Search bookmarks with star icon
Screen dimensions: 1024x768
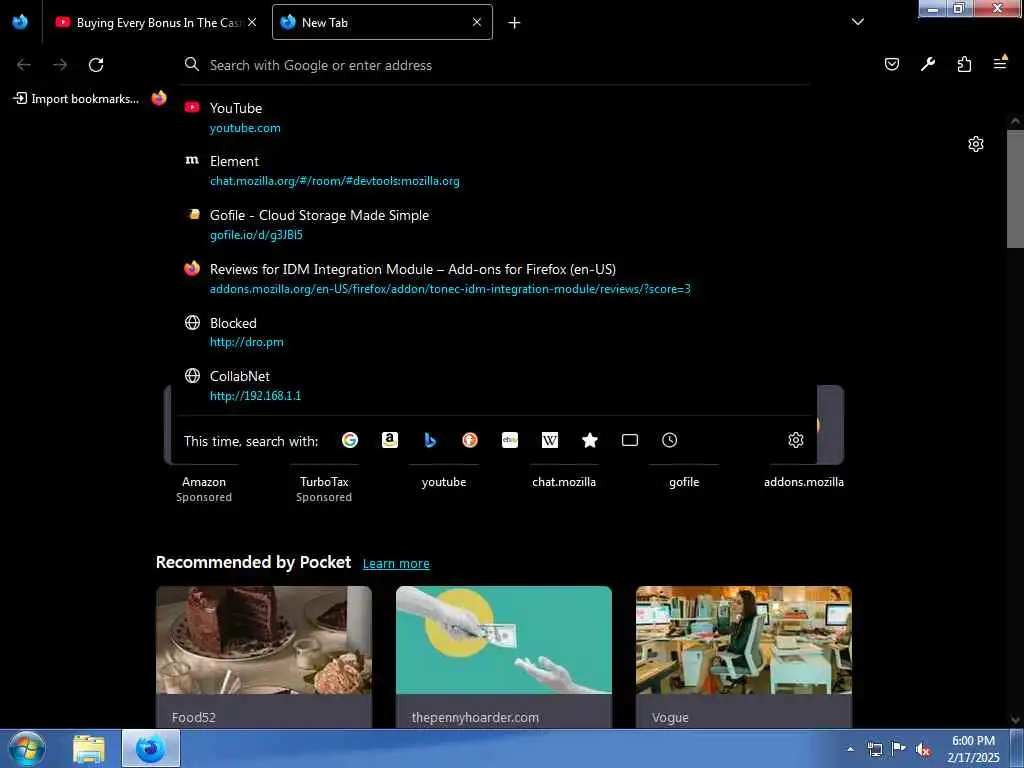590,440
